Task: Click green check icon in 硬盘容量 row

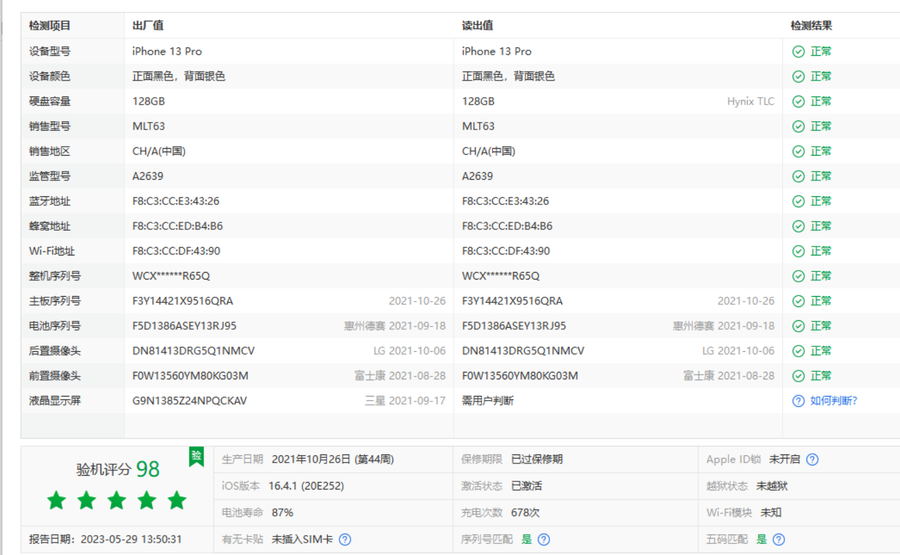Action: (x=798, y=102)
